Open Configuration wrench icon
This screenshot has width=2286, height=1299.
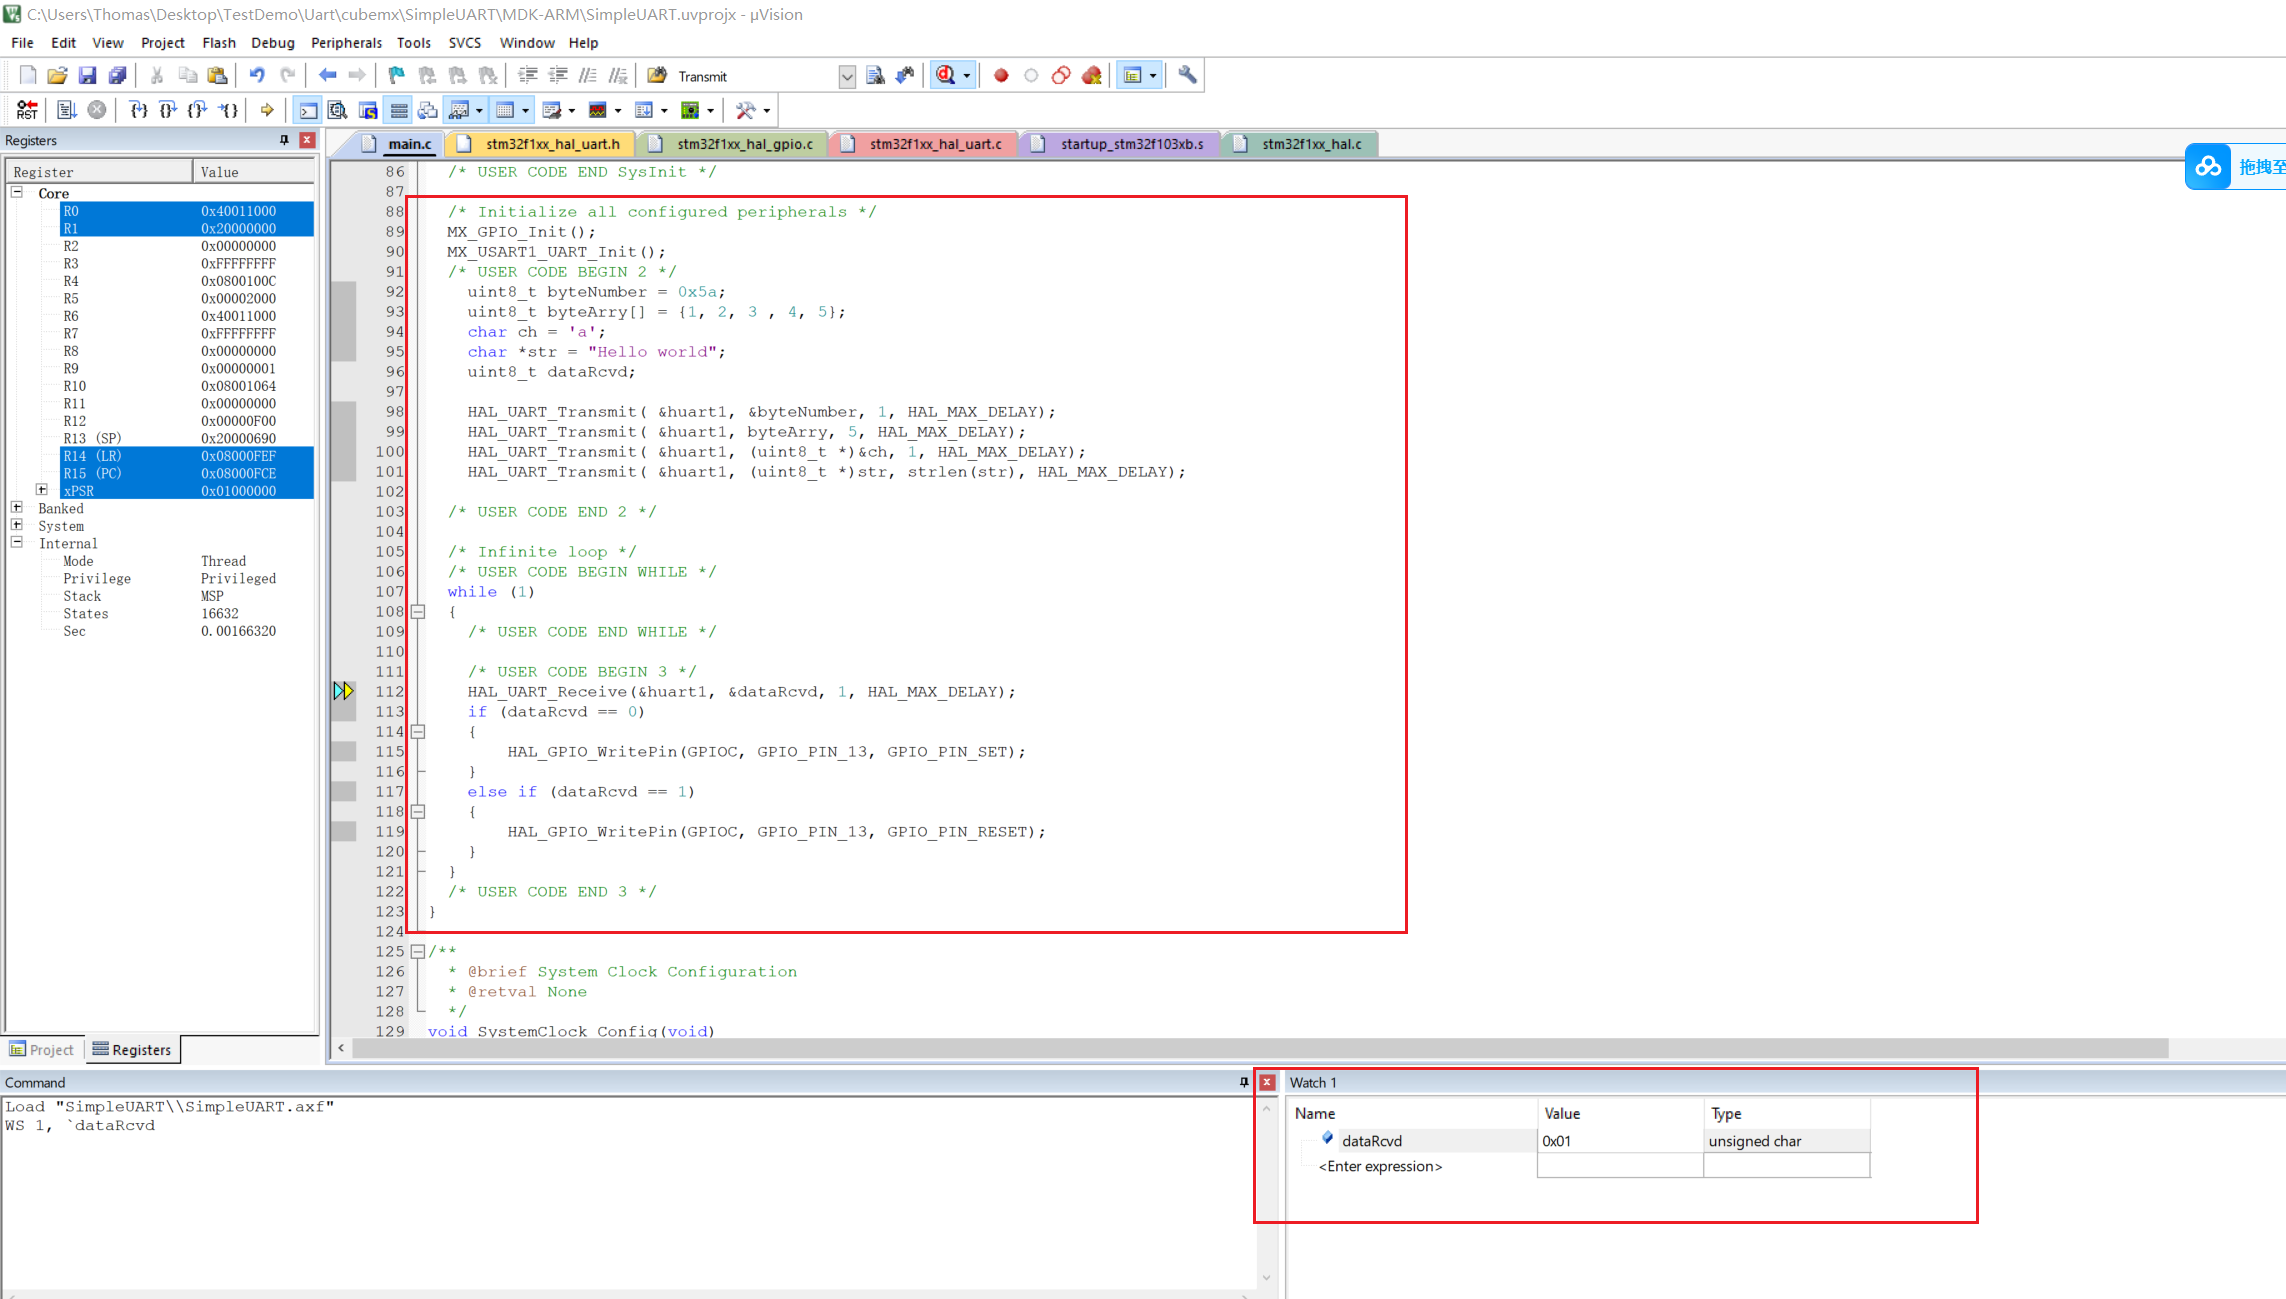coord(1187,75)
